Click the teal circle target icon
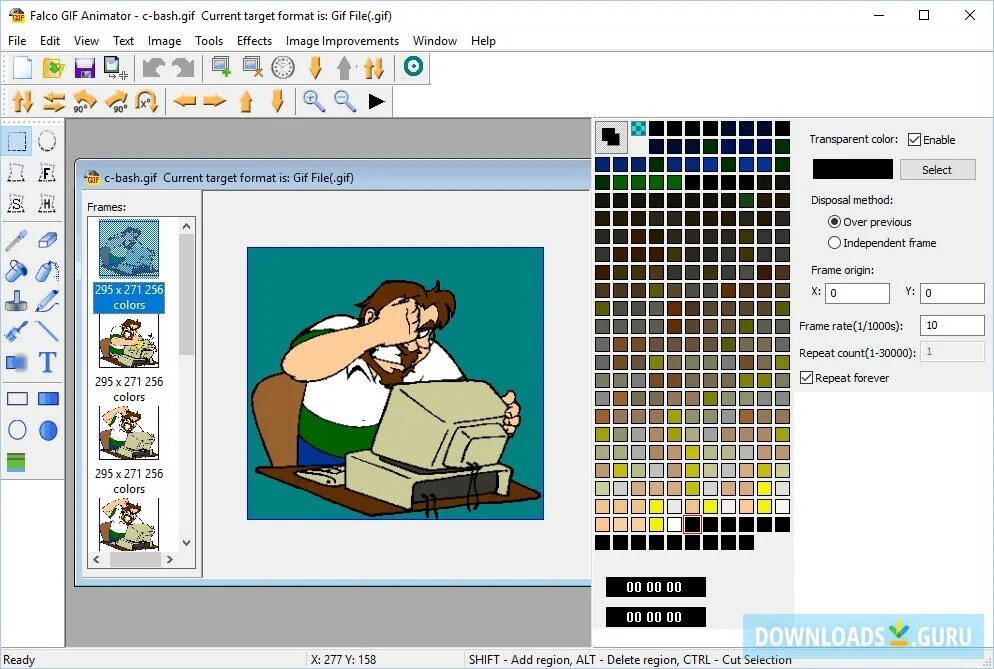The width and height of the screenshot is (994, 669). 413,66
